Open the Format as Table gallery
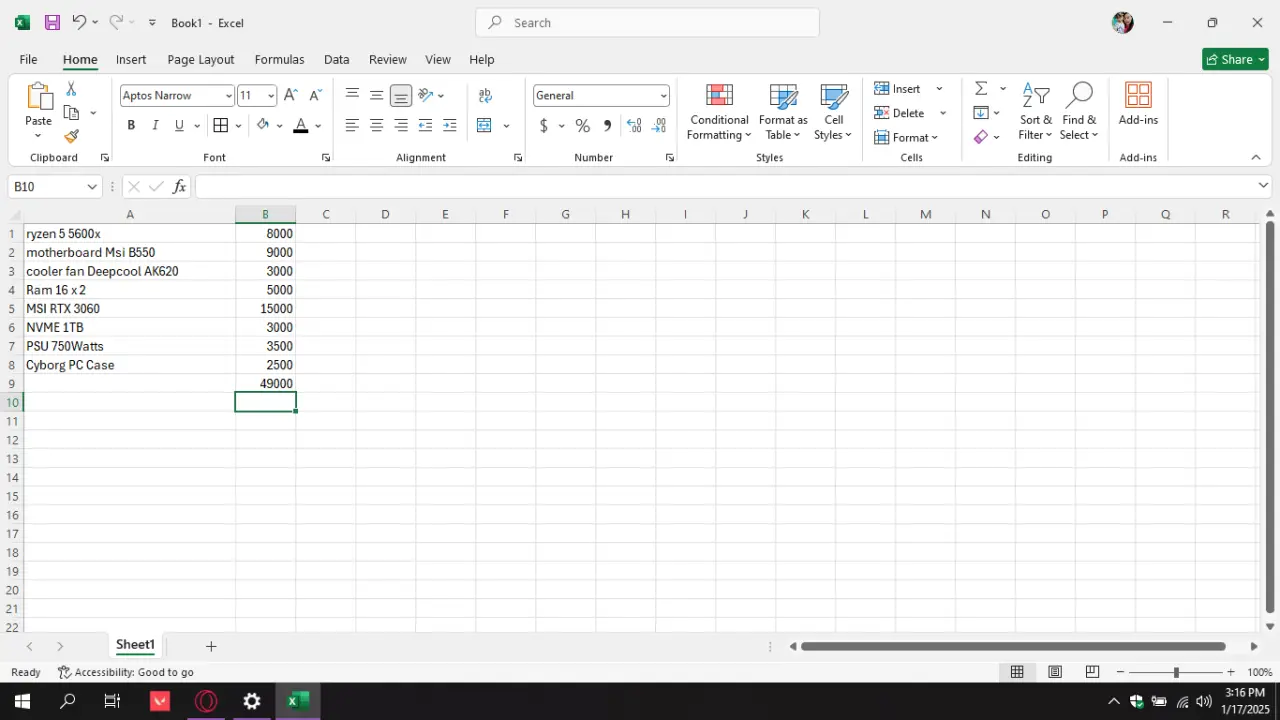 (783, 112)
